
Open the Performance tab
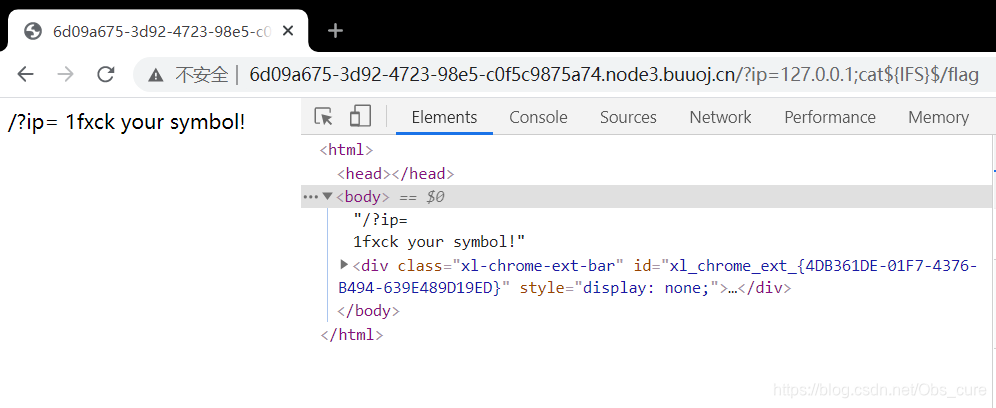(x=830, y=117)
